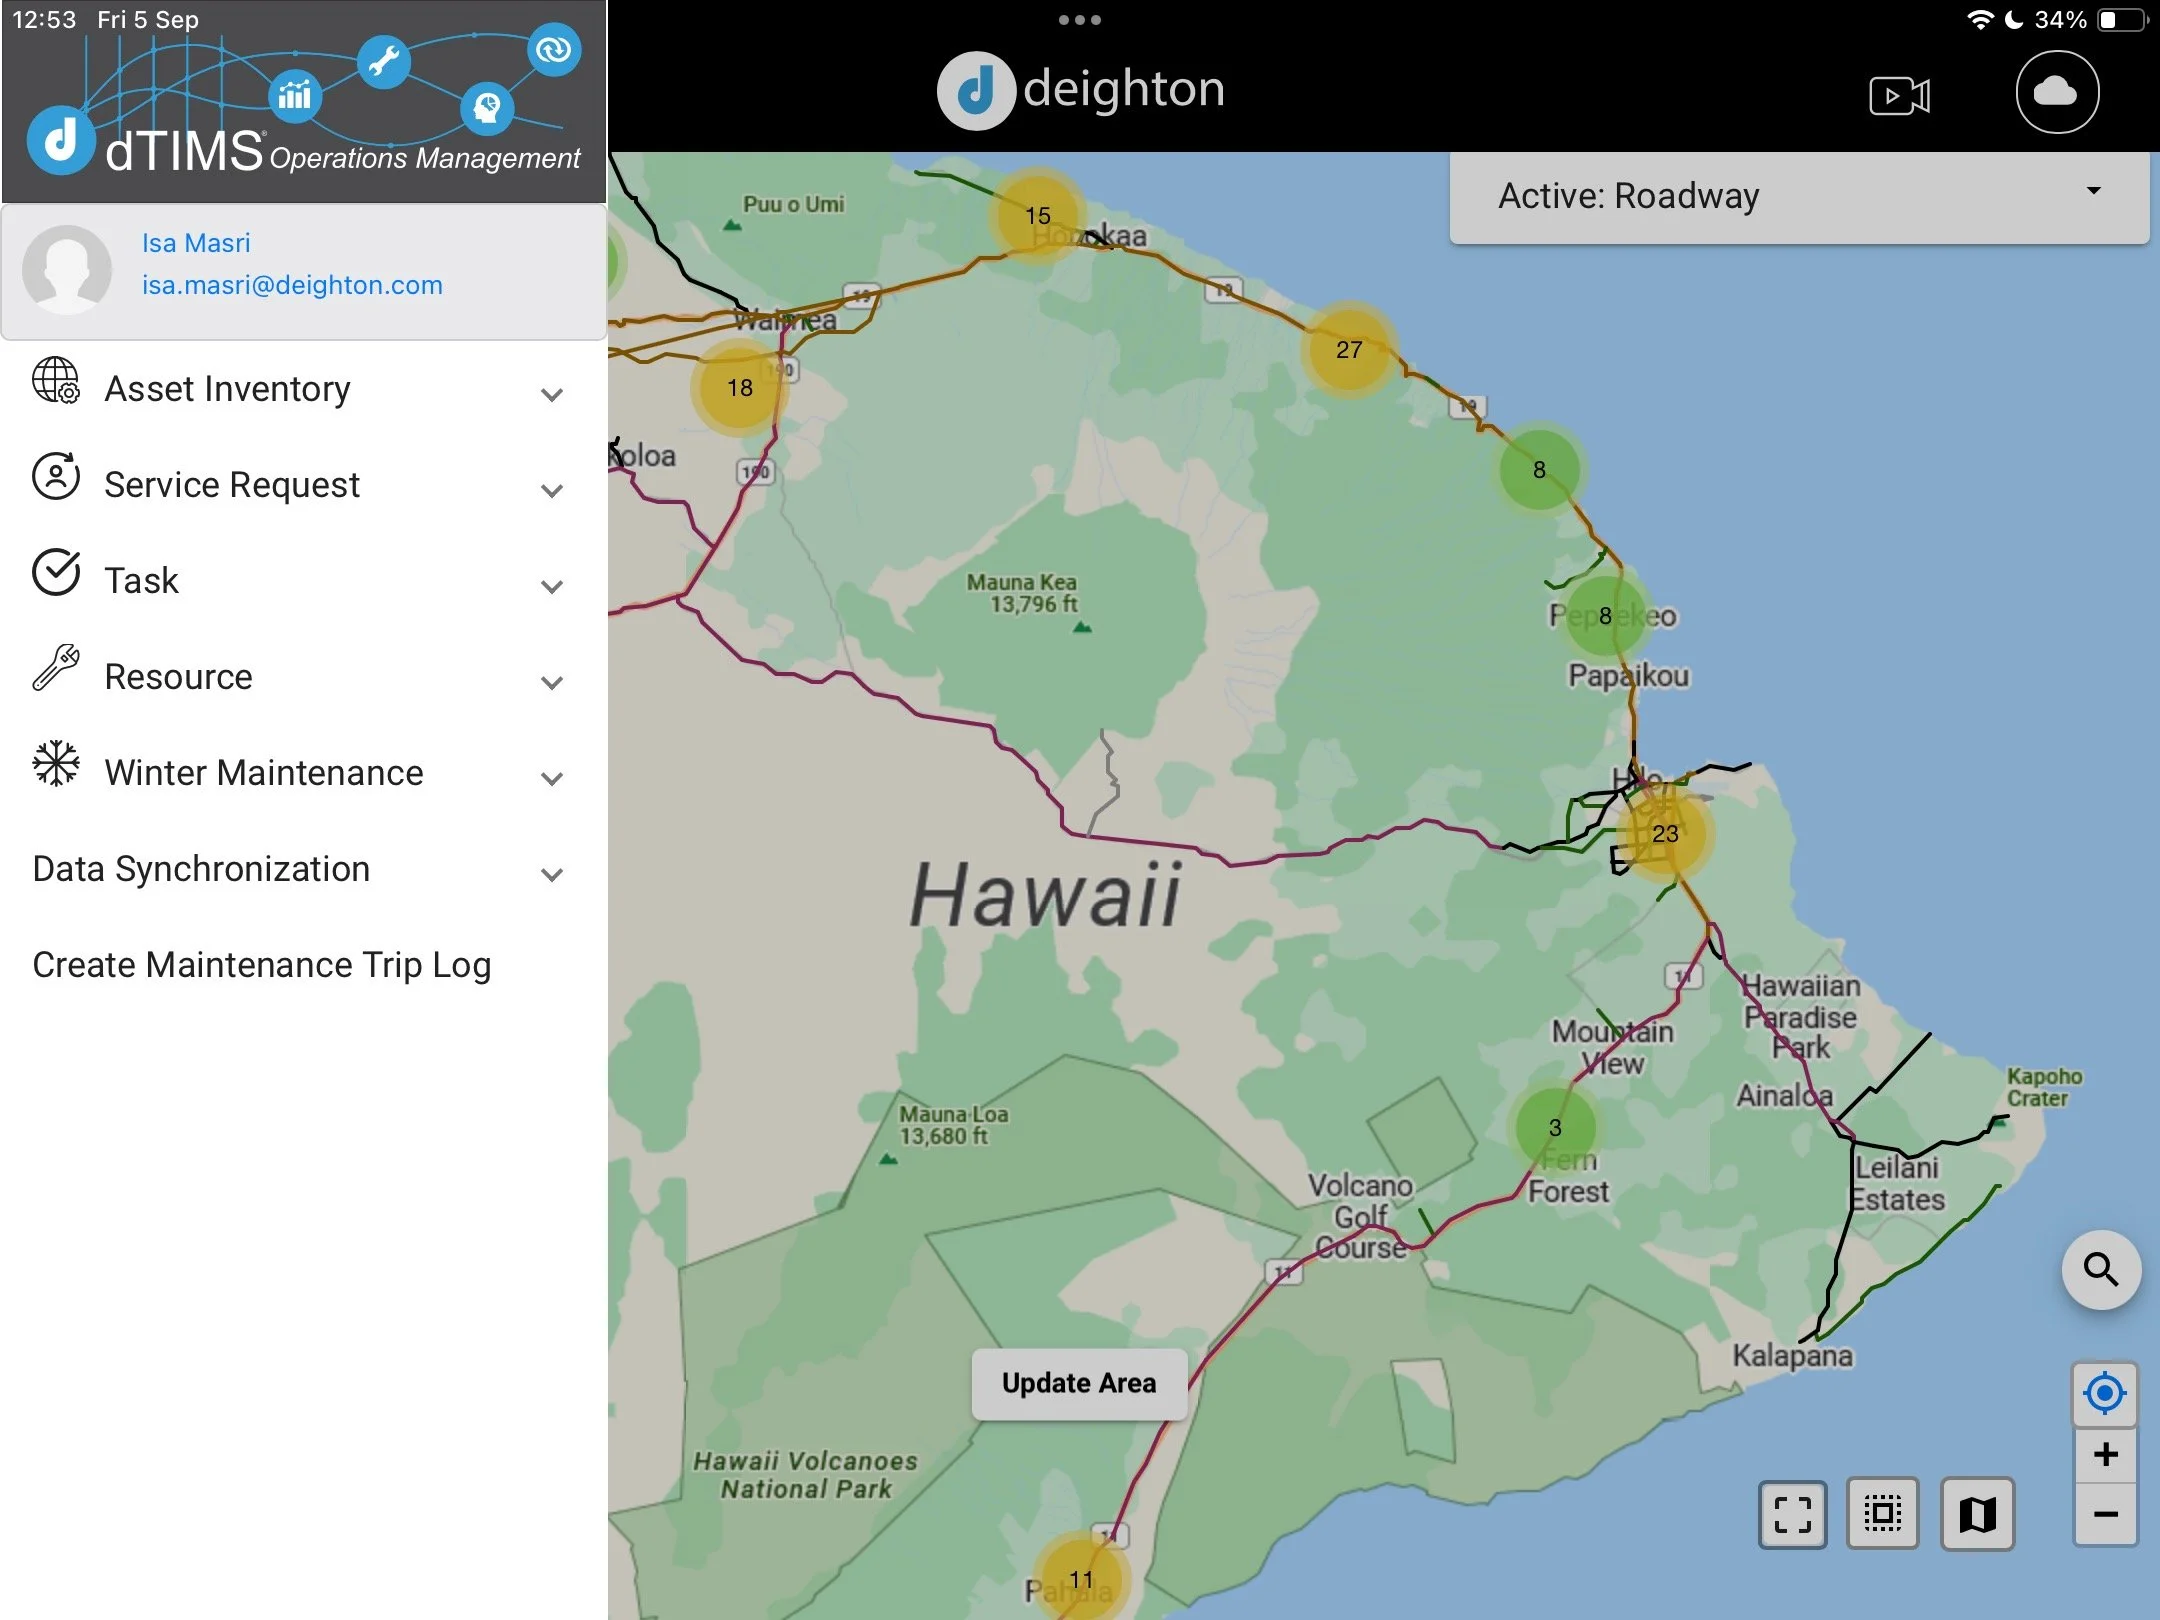2160x1620 pixels.
Task: Open Create Maintenance Trip Log
Action: tap(262, 965)
